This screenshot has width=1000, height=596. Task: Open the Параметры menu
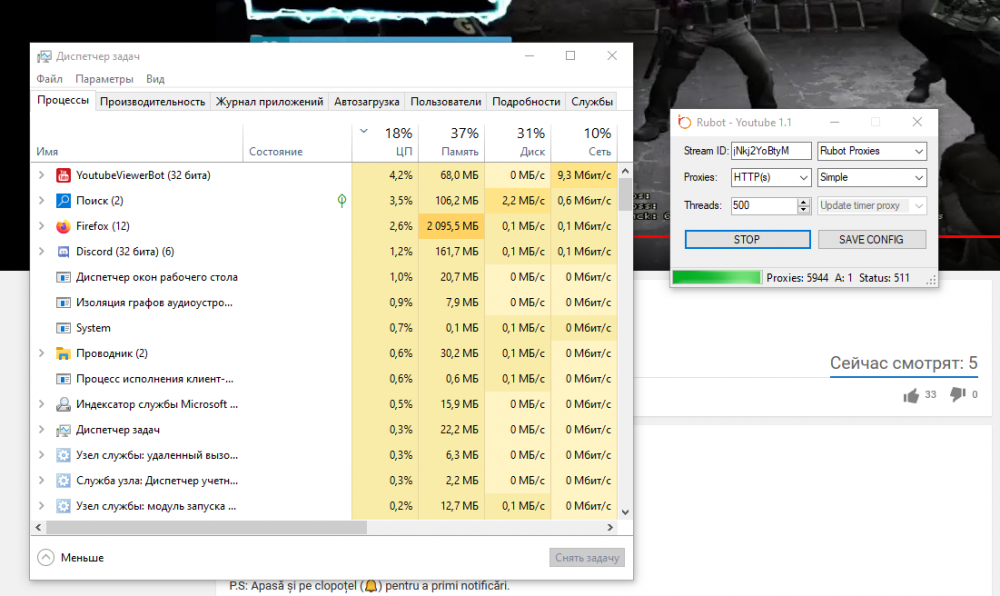point(104,79)
